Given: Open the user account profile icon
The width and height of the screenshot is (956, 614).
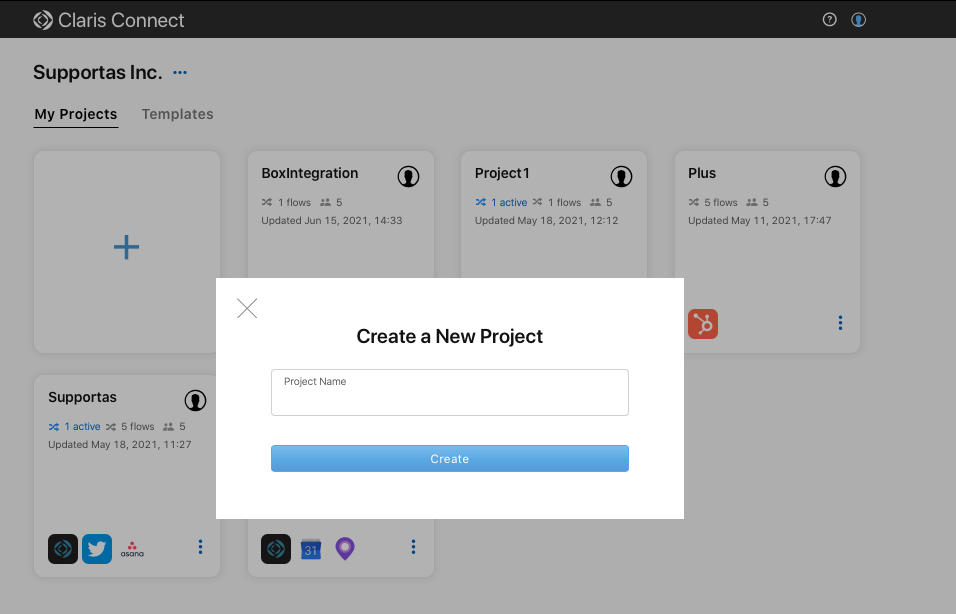Looking at the screenshot, I should pyautogui.click(x=858, y=19).
